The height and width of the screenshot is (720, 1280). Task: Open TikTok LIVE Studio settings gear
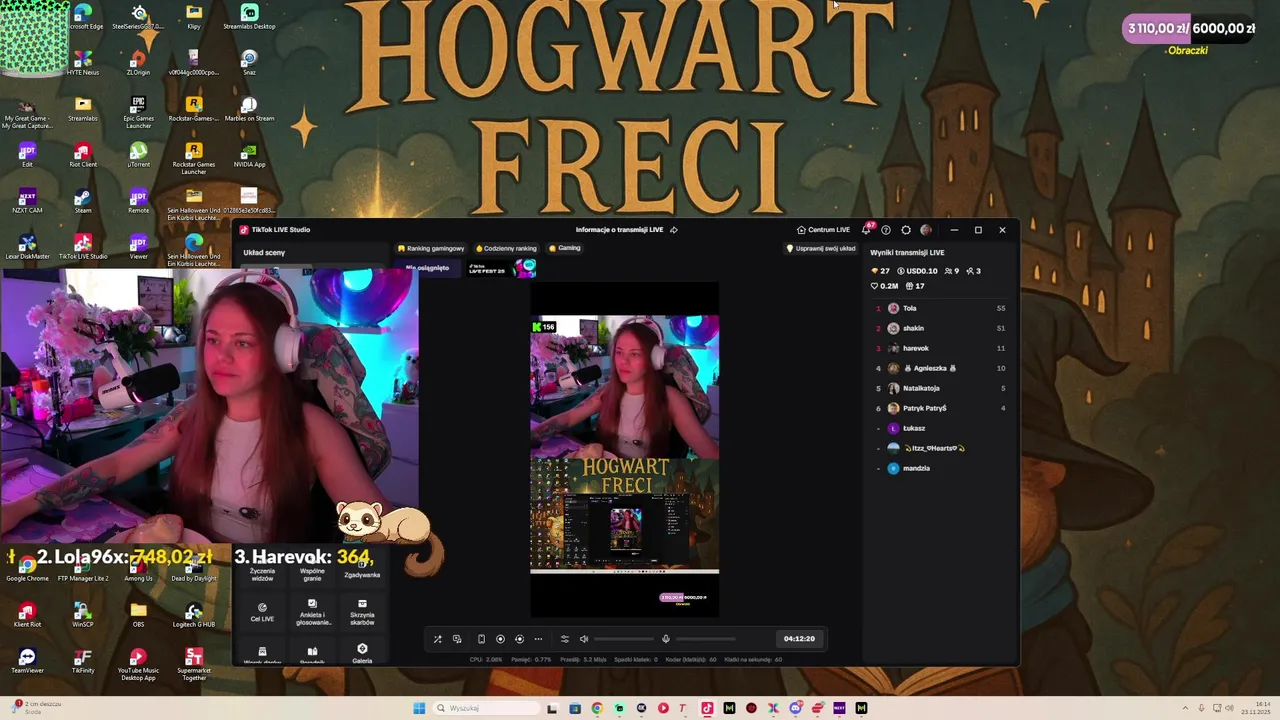point(906,230)
